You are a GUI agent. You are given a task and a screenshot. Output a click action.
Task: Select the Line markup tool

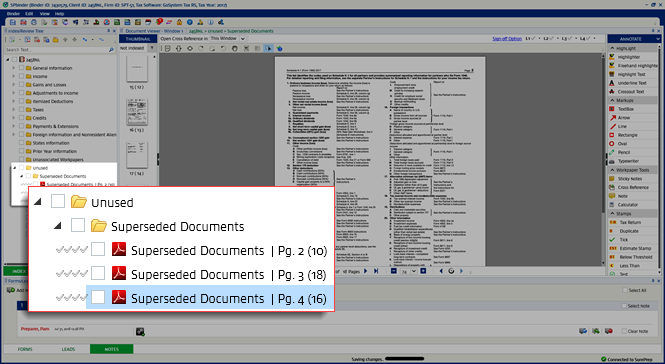pos(633,126)
